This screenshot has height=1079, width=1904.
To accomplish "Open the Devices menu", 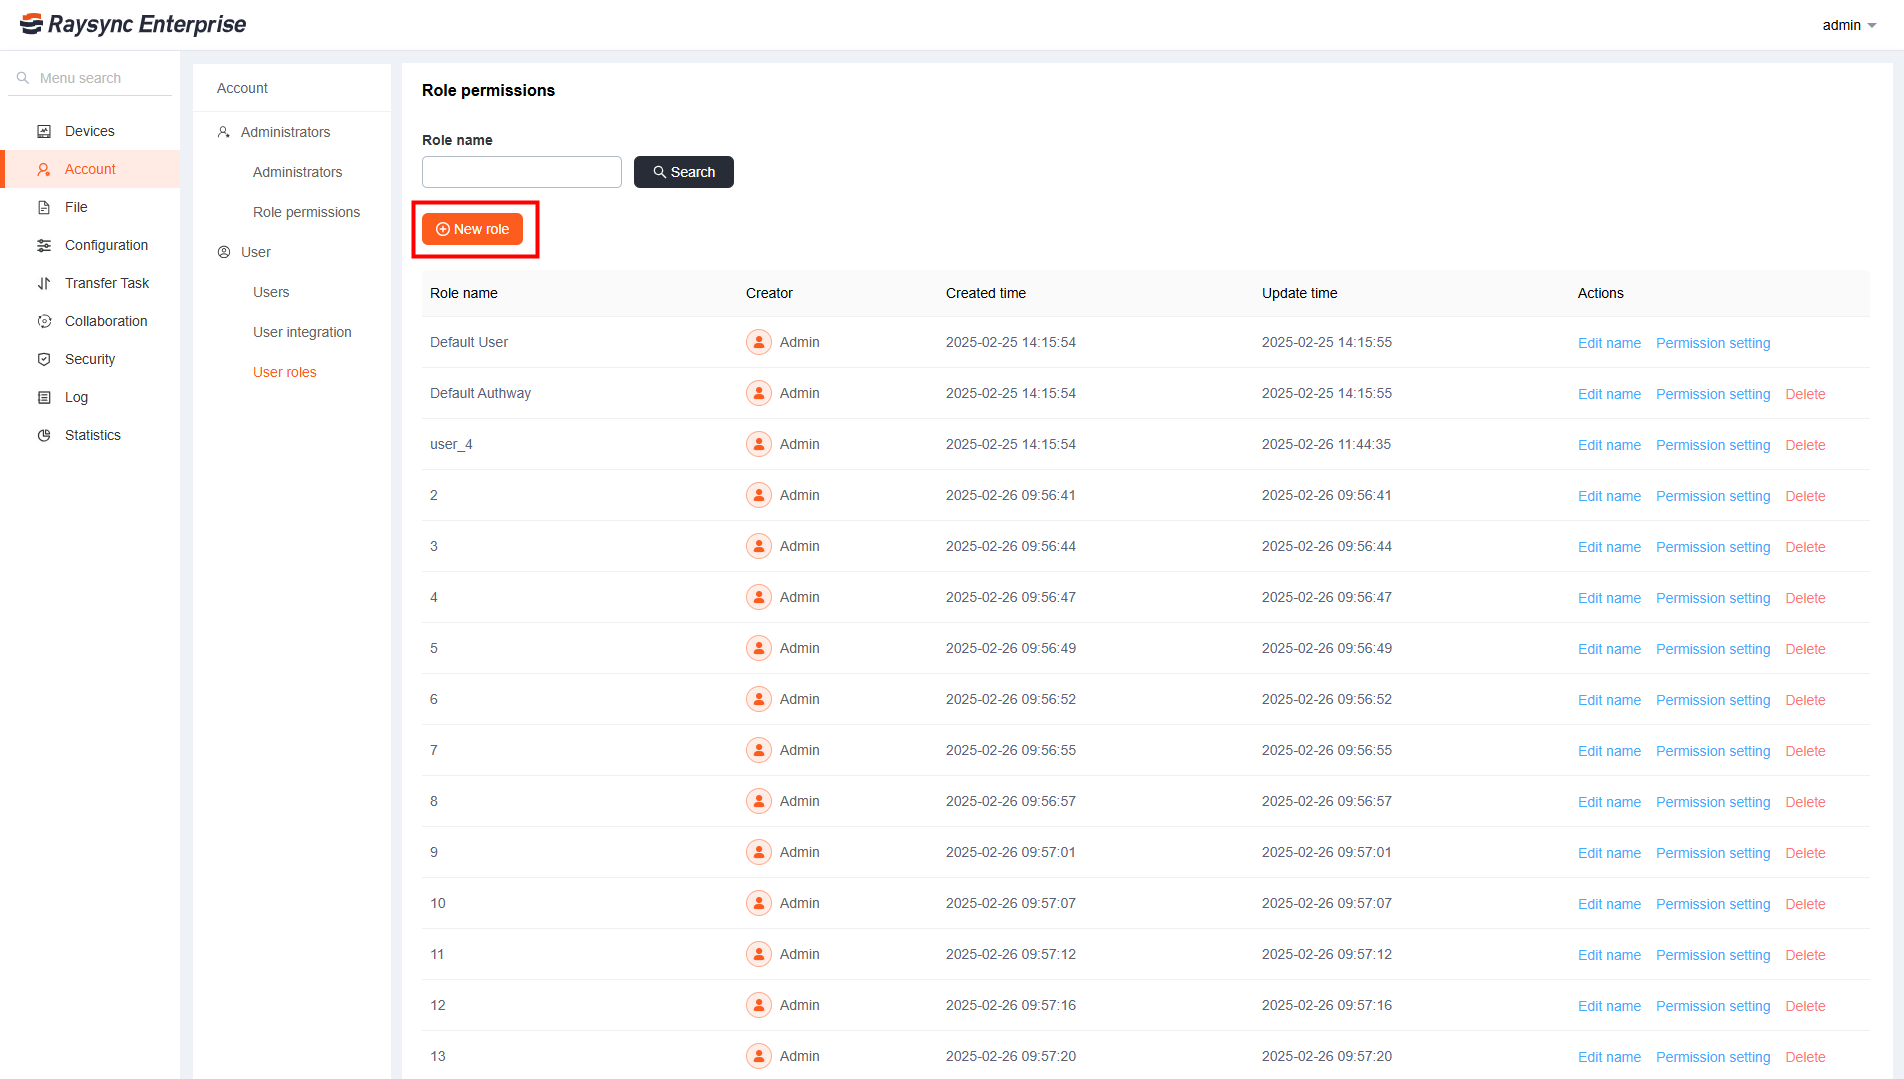I will (90, 131).
